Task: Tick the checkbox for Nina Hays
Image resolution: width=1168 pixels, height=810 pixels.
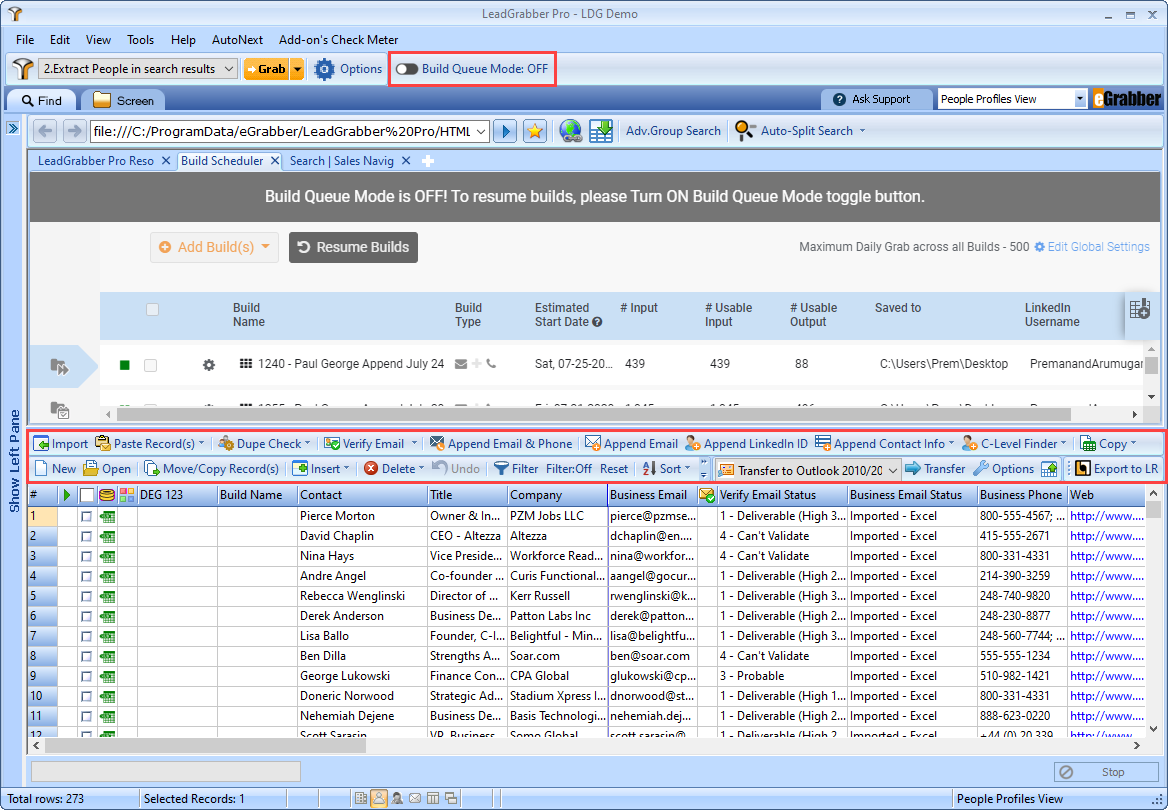Action: (86, 556)
